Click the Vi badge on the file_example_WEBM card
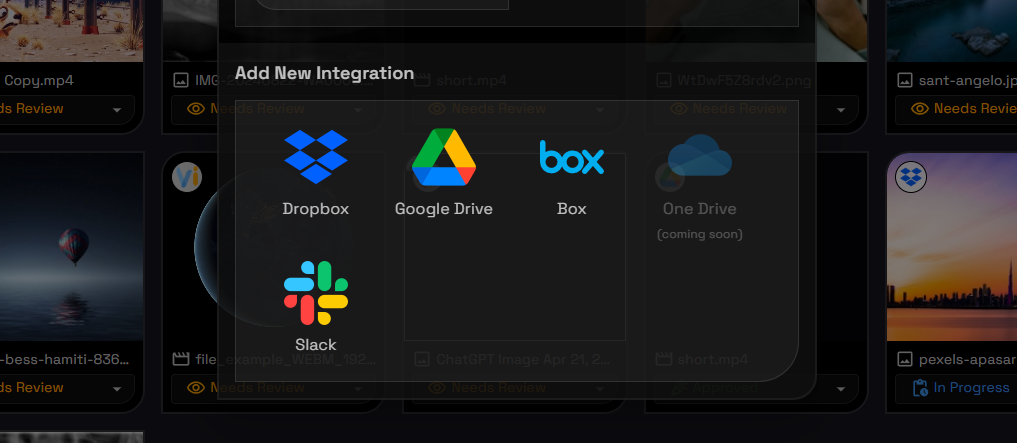The image size is (1017, 443). click(x=187, y=176)
